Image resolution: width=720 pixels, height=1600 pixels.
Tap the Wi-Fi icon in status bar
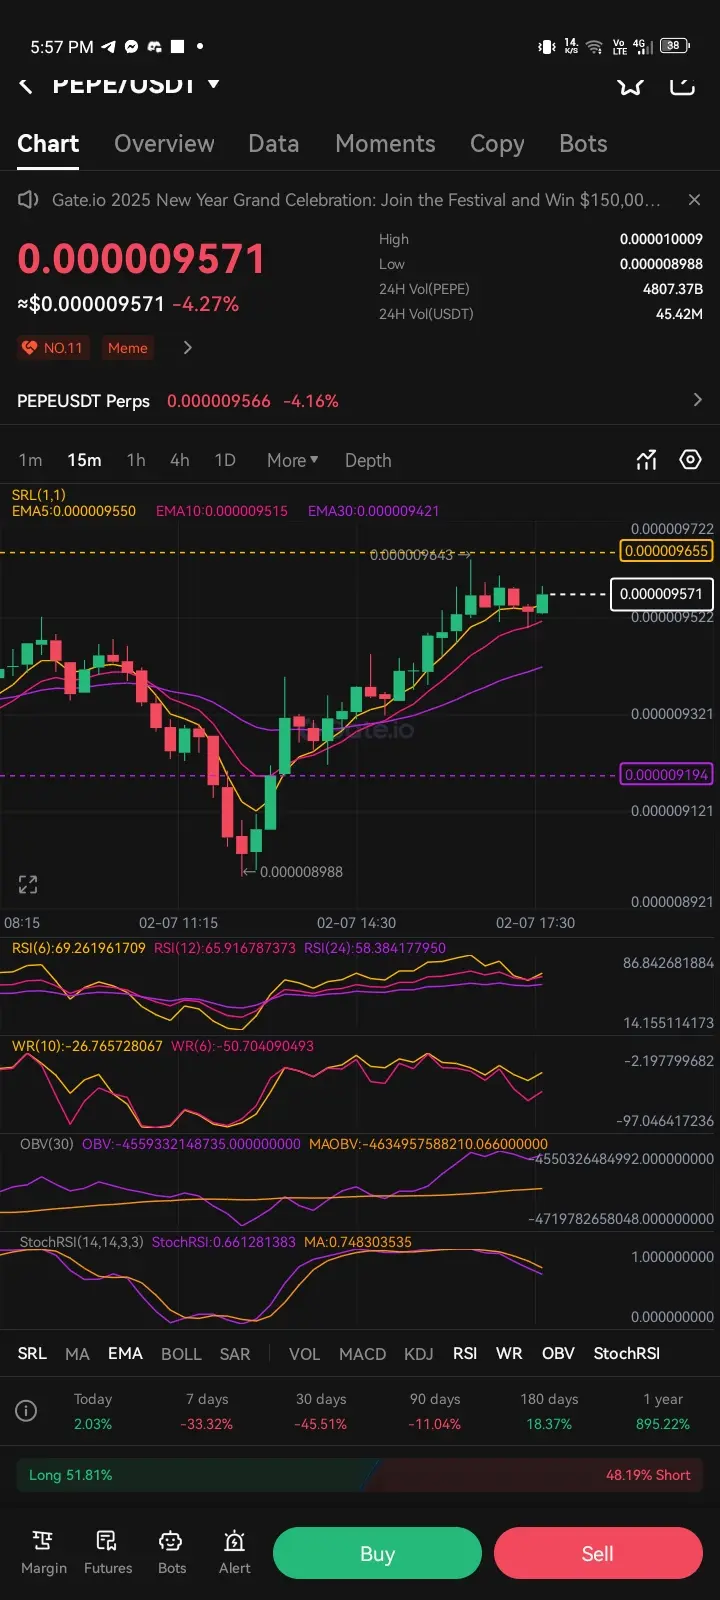tap(594, 46)
